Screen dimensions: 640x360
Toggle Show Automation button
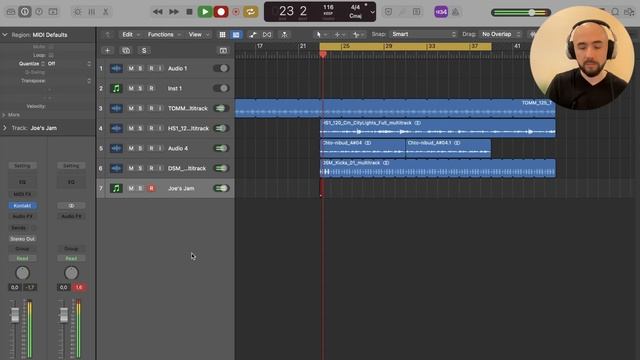pyautogui.click(x=253, y=35)
